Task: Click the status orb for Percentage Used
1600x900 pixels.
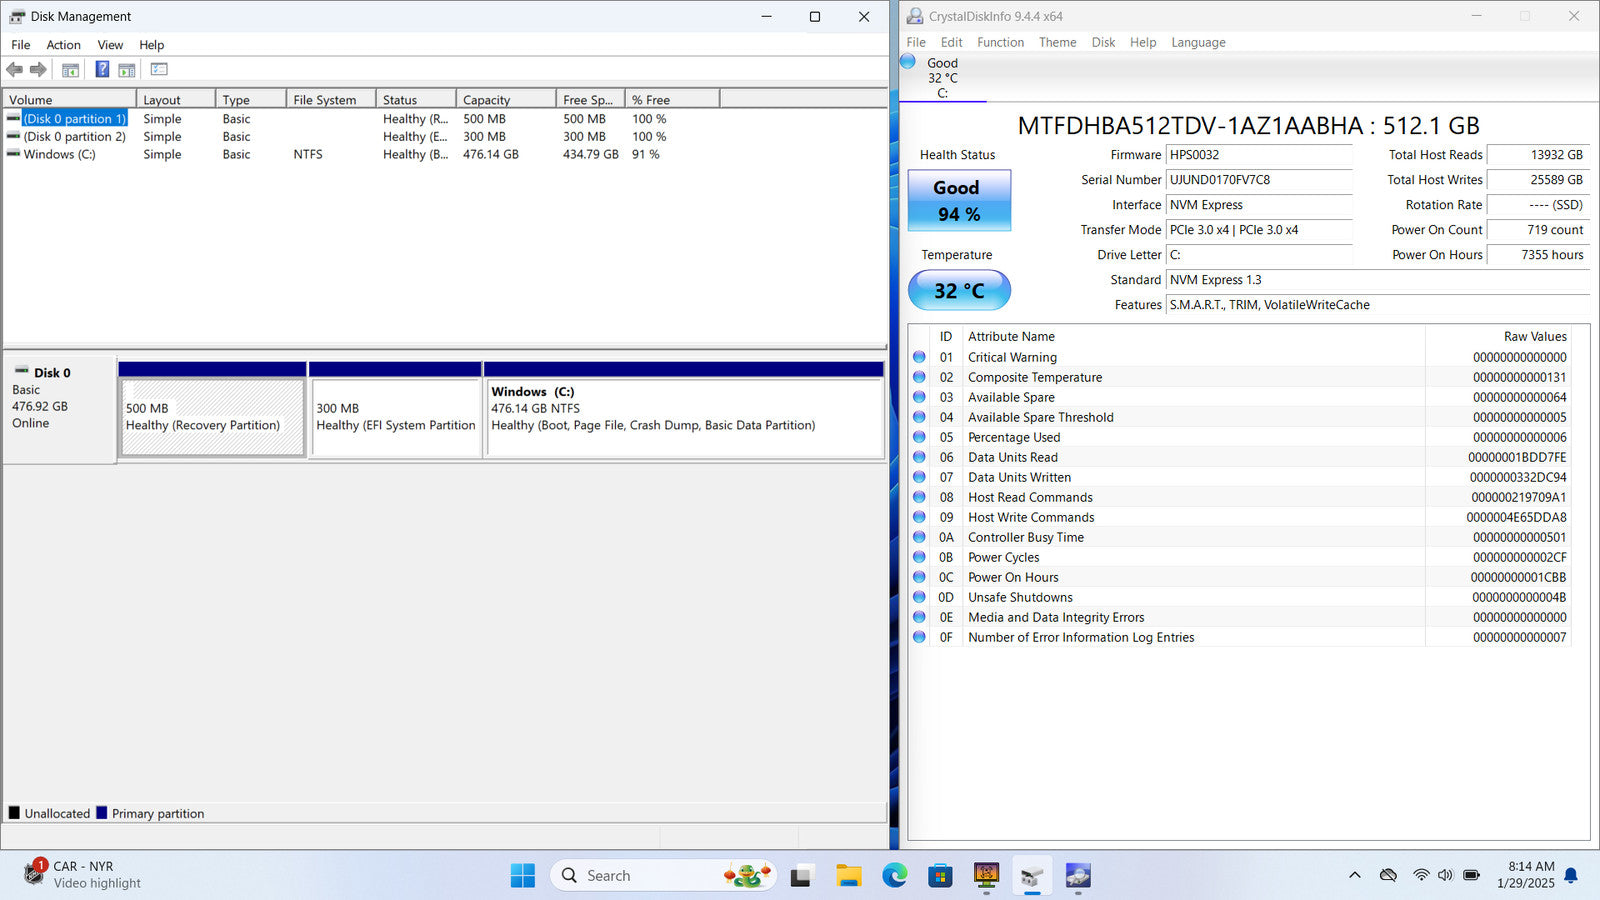Action: (x=919, y=437)
